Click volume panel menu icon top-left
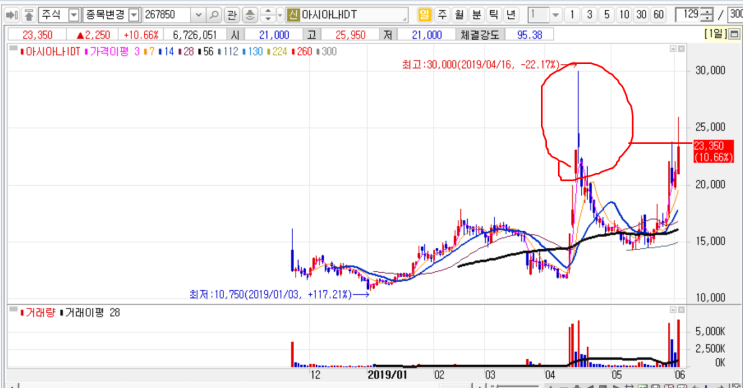 click(x=13, y=309)
